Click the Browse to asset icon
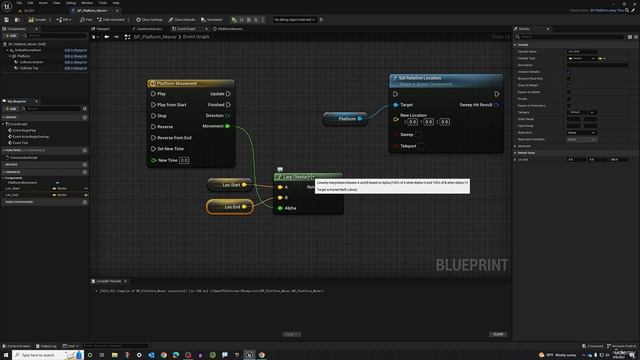Screen dimensions: 640x360 pos(17,20)
